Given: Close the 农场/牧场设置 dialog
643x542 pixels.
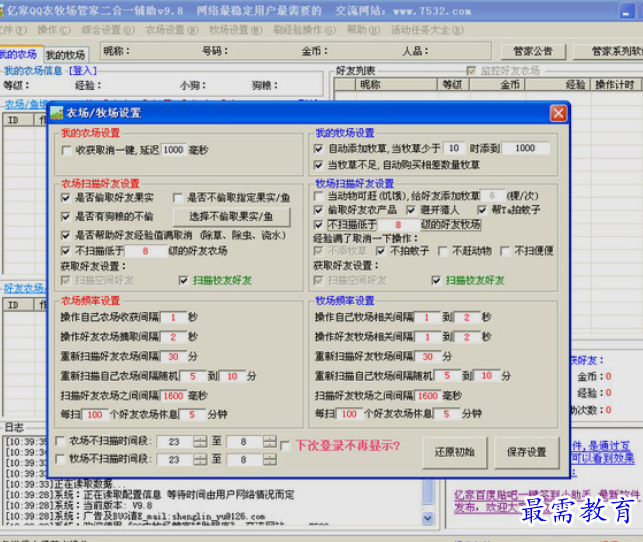Looking at the screenshot, I should 558,113.
